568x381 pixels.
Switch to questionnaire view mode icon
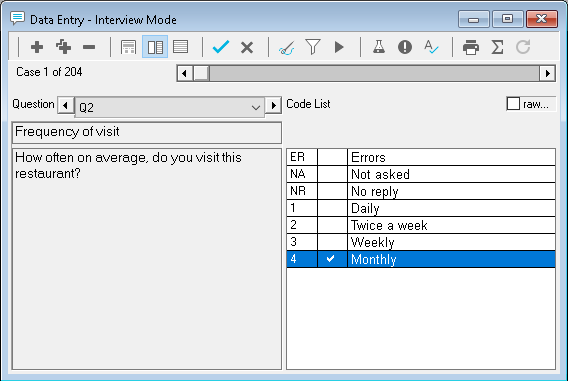[x=128, y=47]
